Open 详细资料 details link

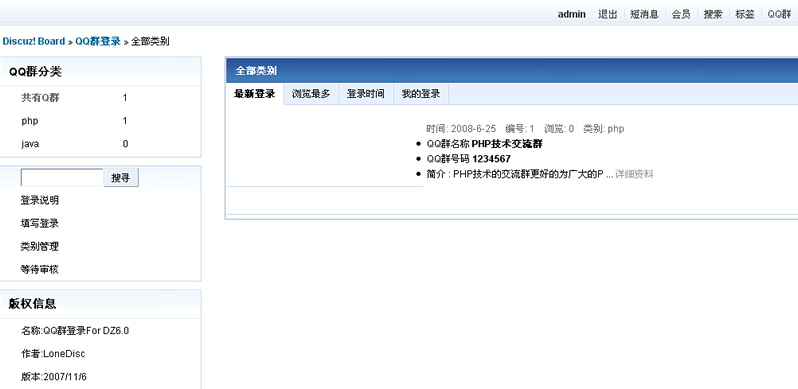click(x=634, y=174)
